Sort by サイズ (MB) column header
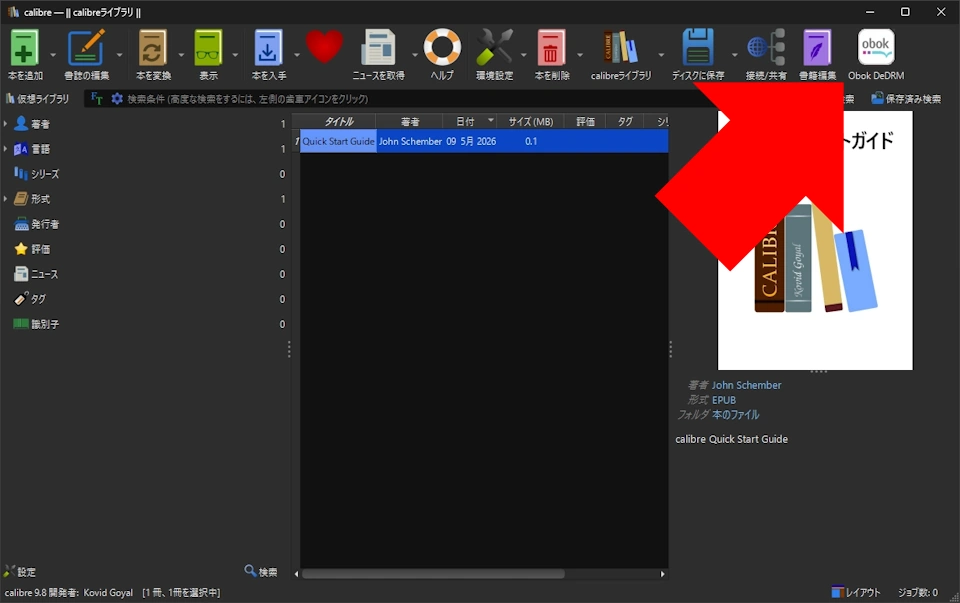The image size is (960, 603). pyautogui.click(x=530, y=121)
